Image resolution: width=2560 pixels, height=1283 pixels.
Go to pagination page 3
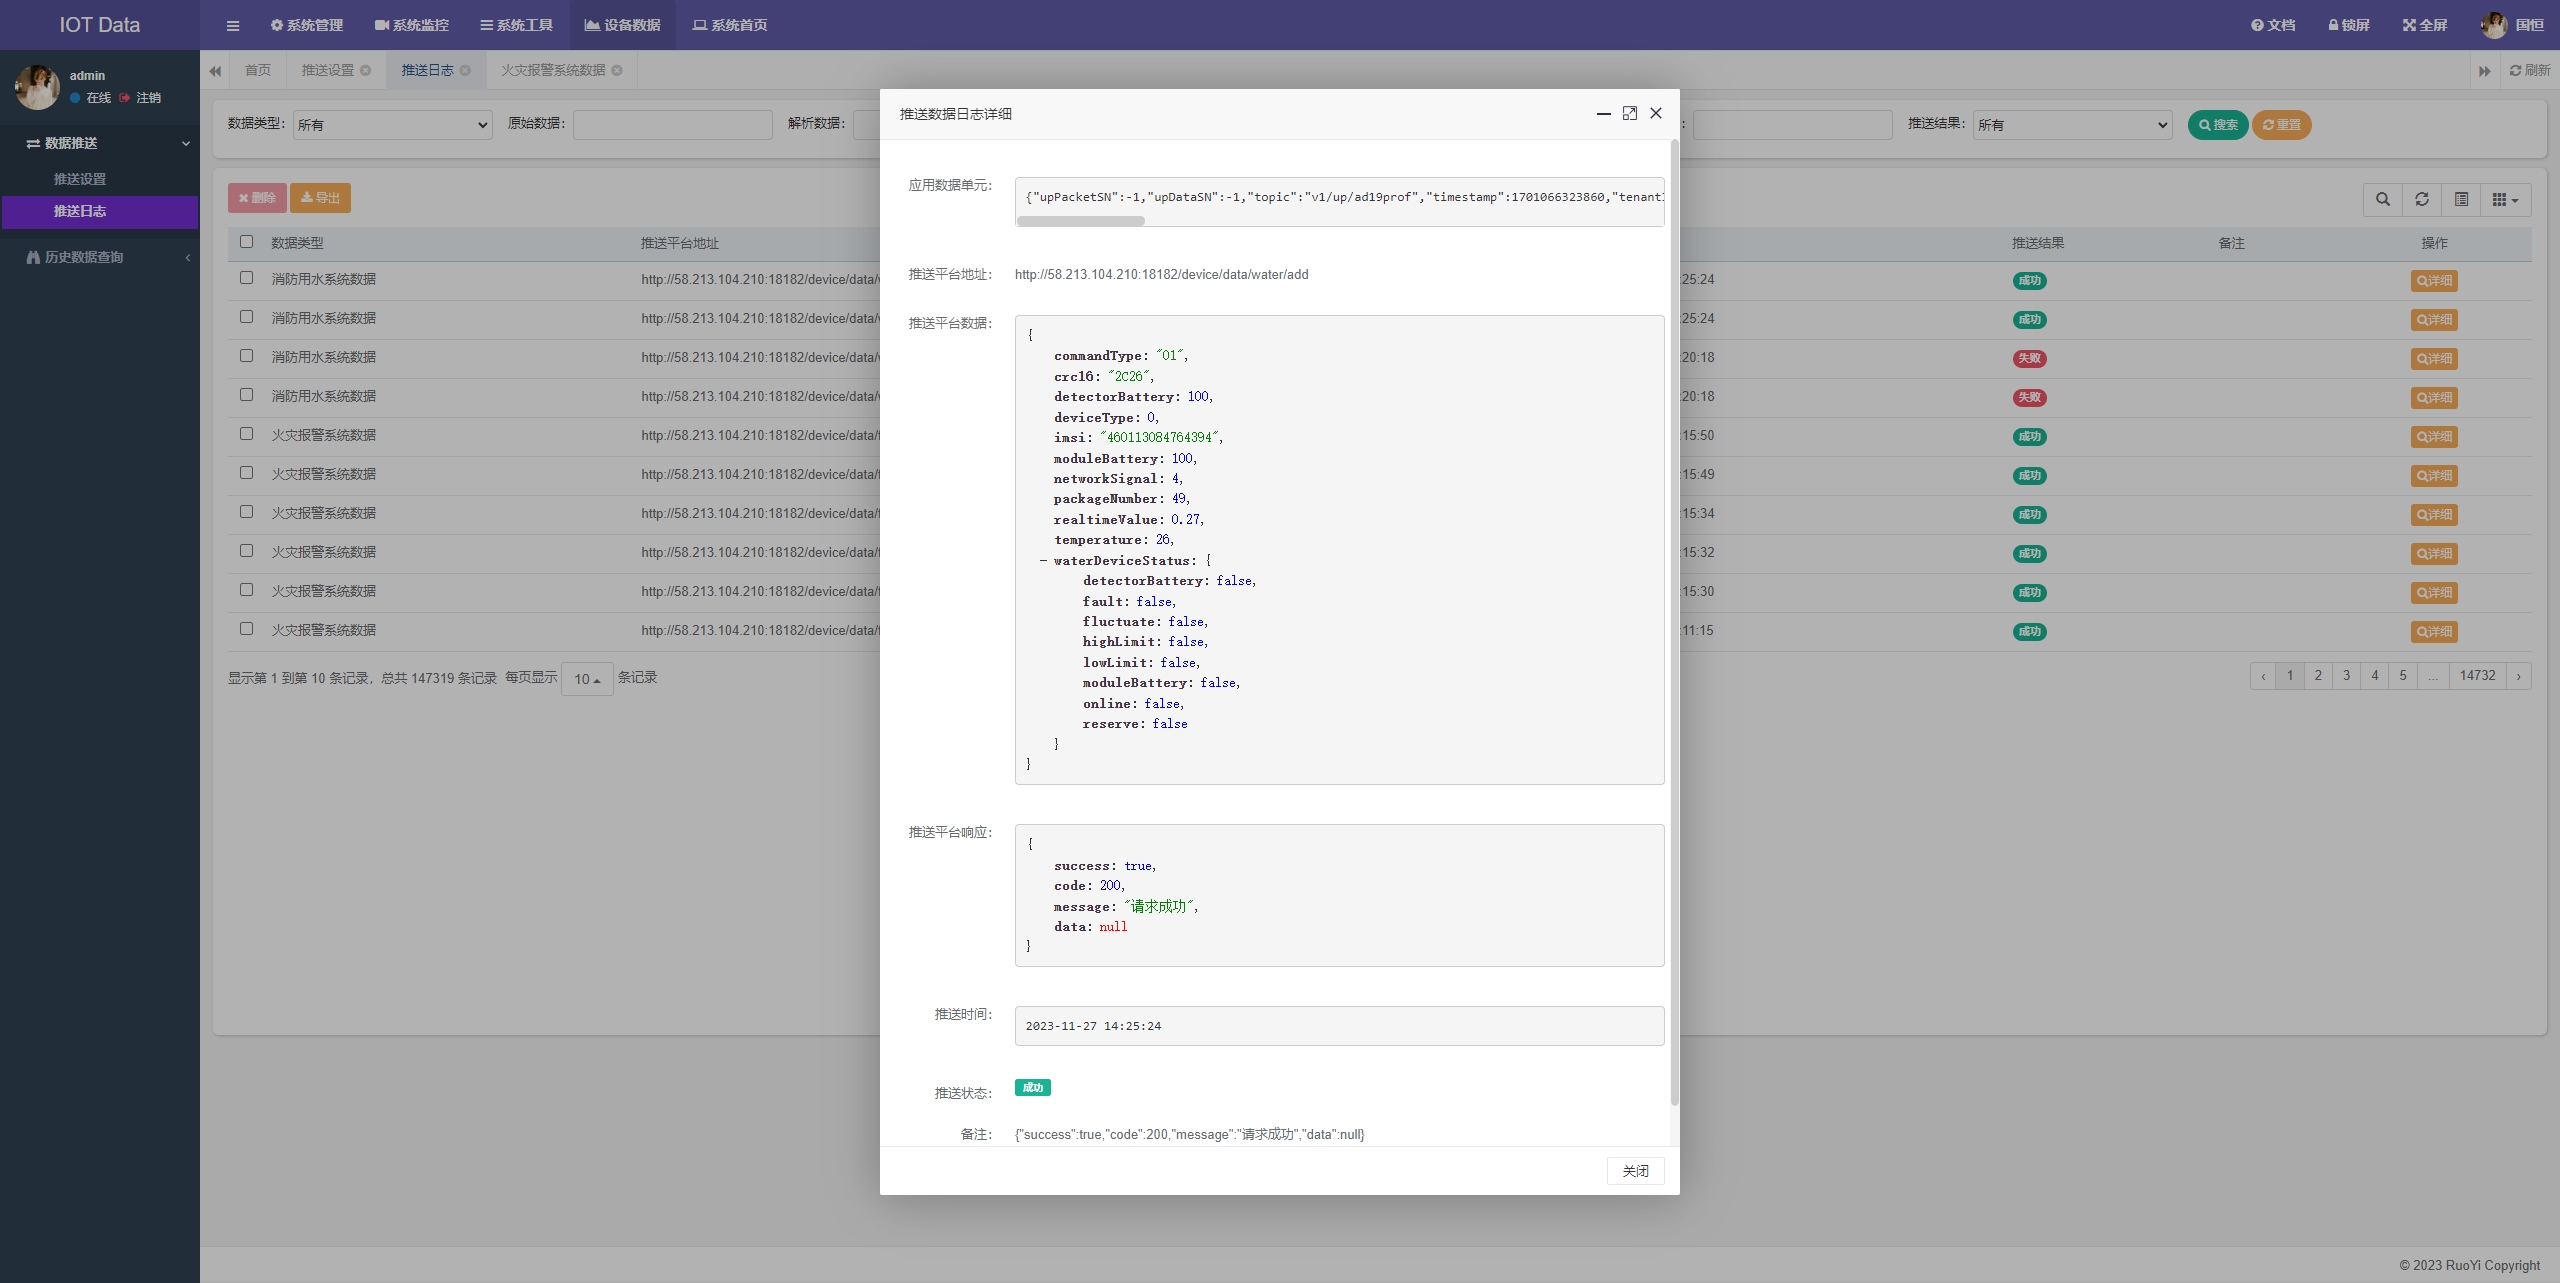pyautogui.click(x=2346, y=676)
